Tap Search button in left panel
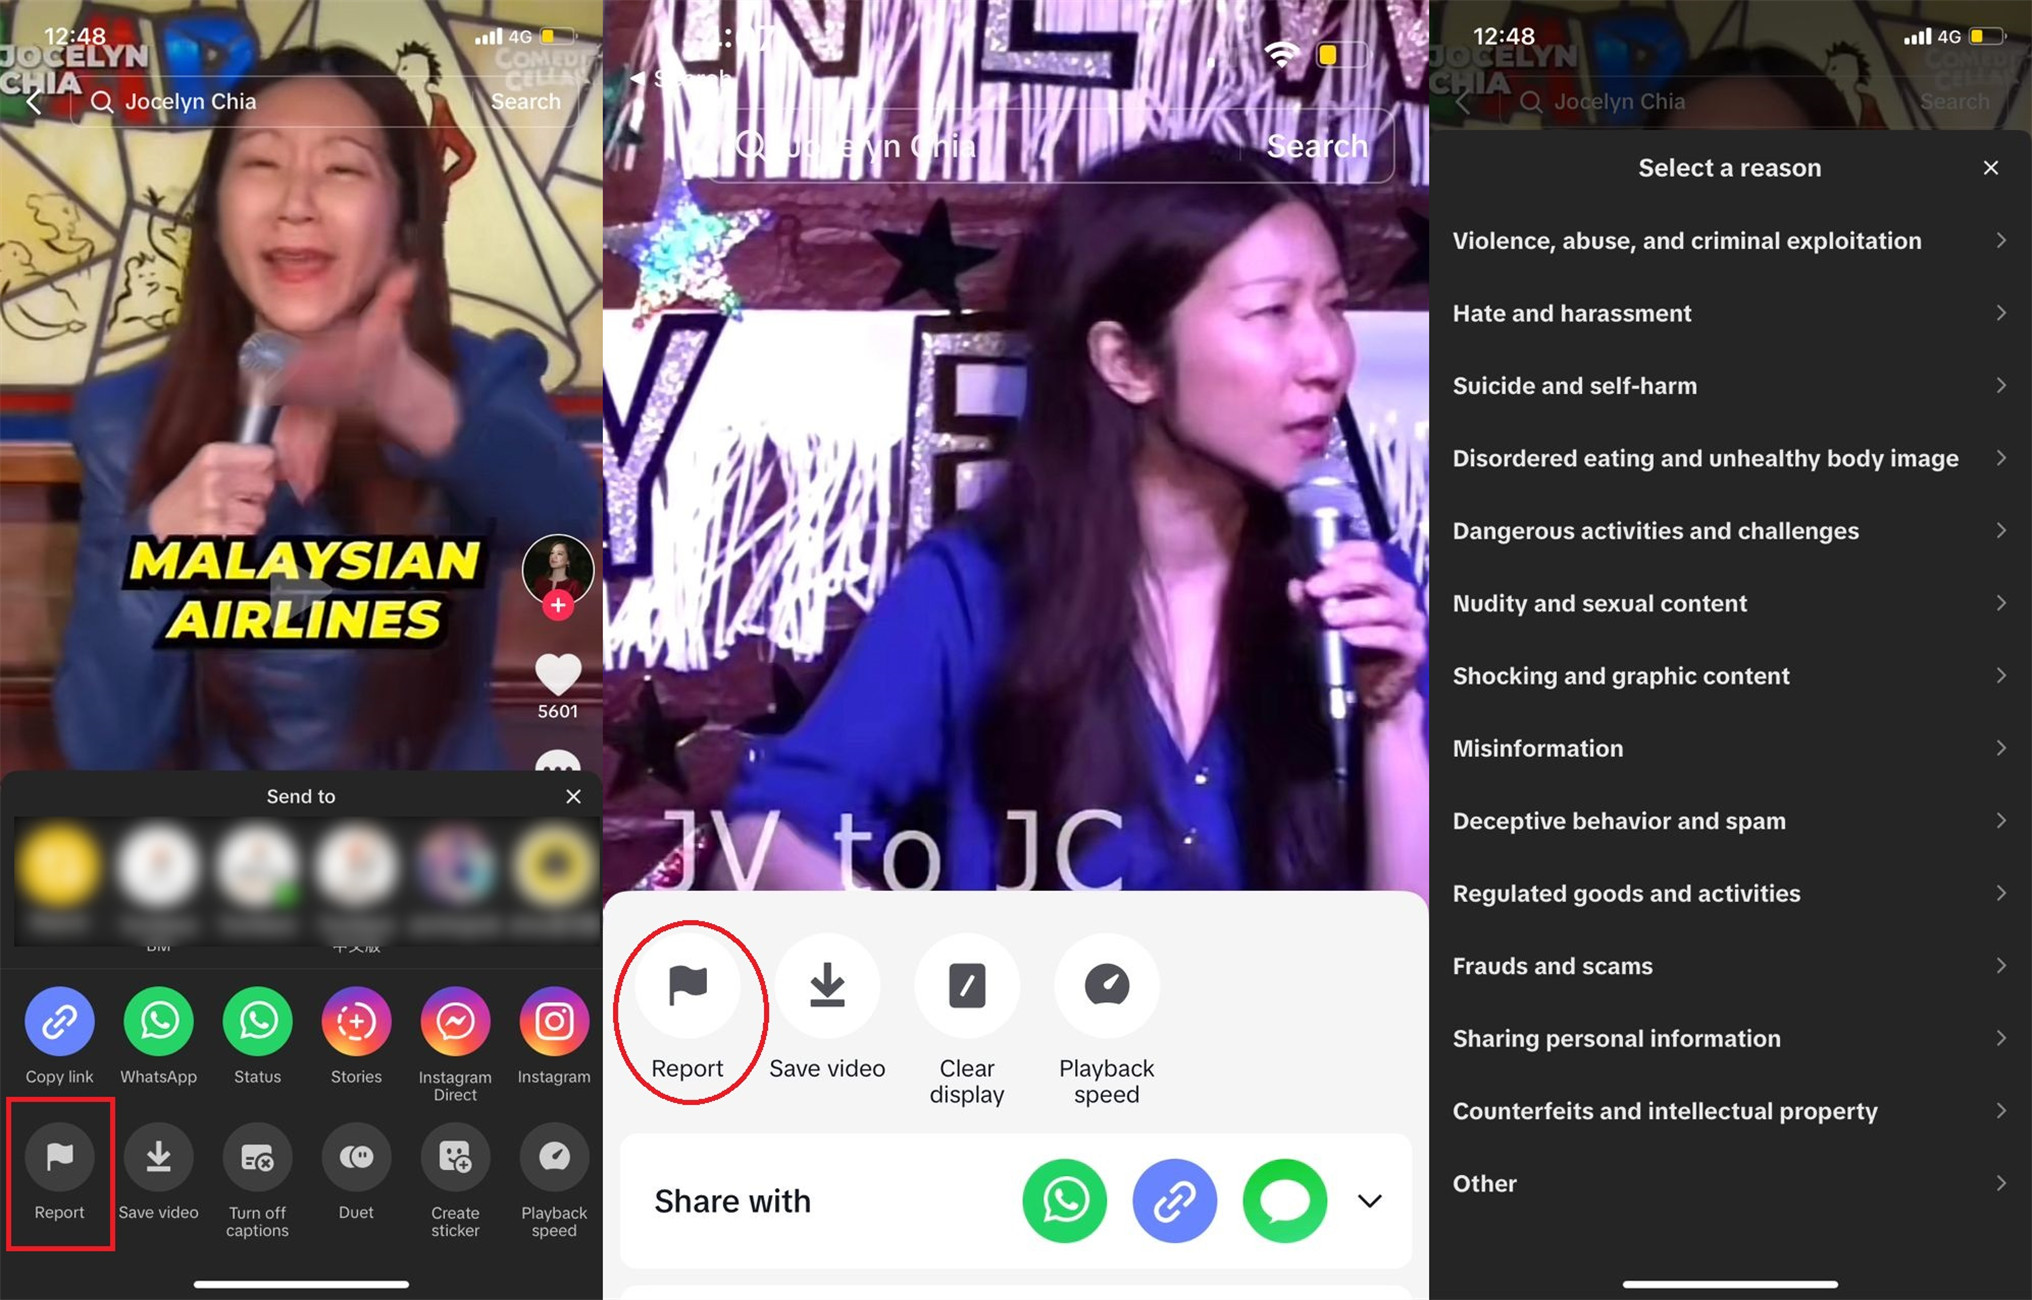The image size is (2032, 1300). click(x=526, y=101)
